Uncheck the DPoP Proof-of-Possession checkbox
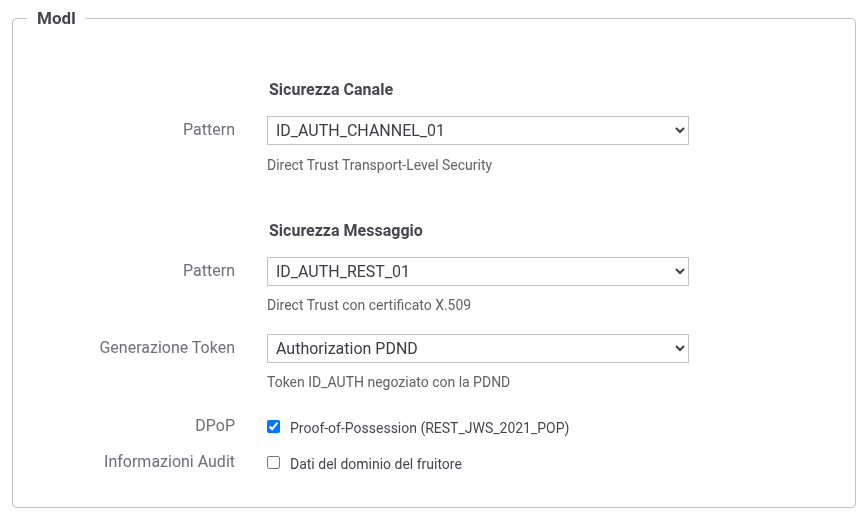This screenshot has width=868, height=521. click(x=274, y=426)
